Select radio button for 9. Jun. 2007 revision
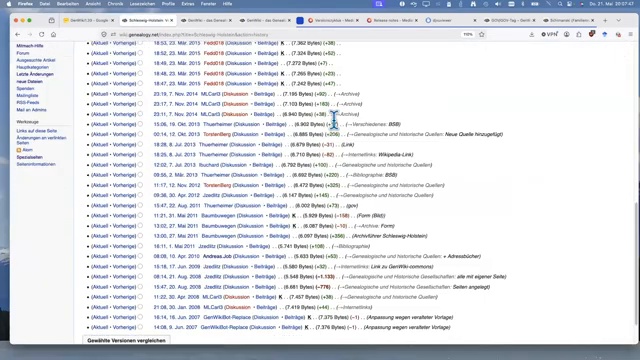640x360 pixels. [x=140, y=327]
